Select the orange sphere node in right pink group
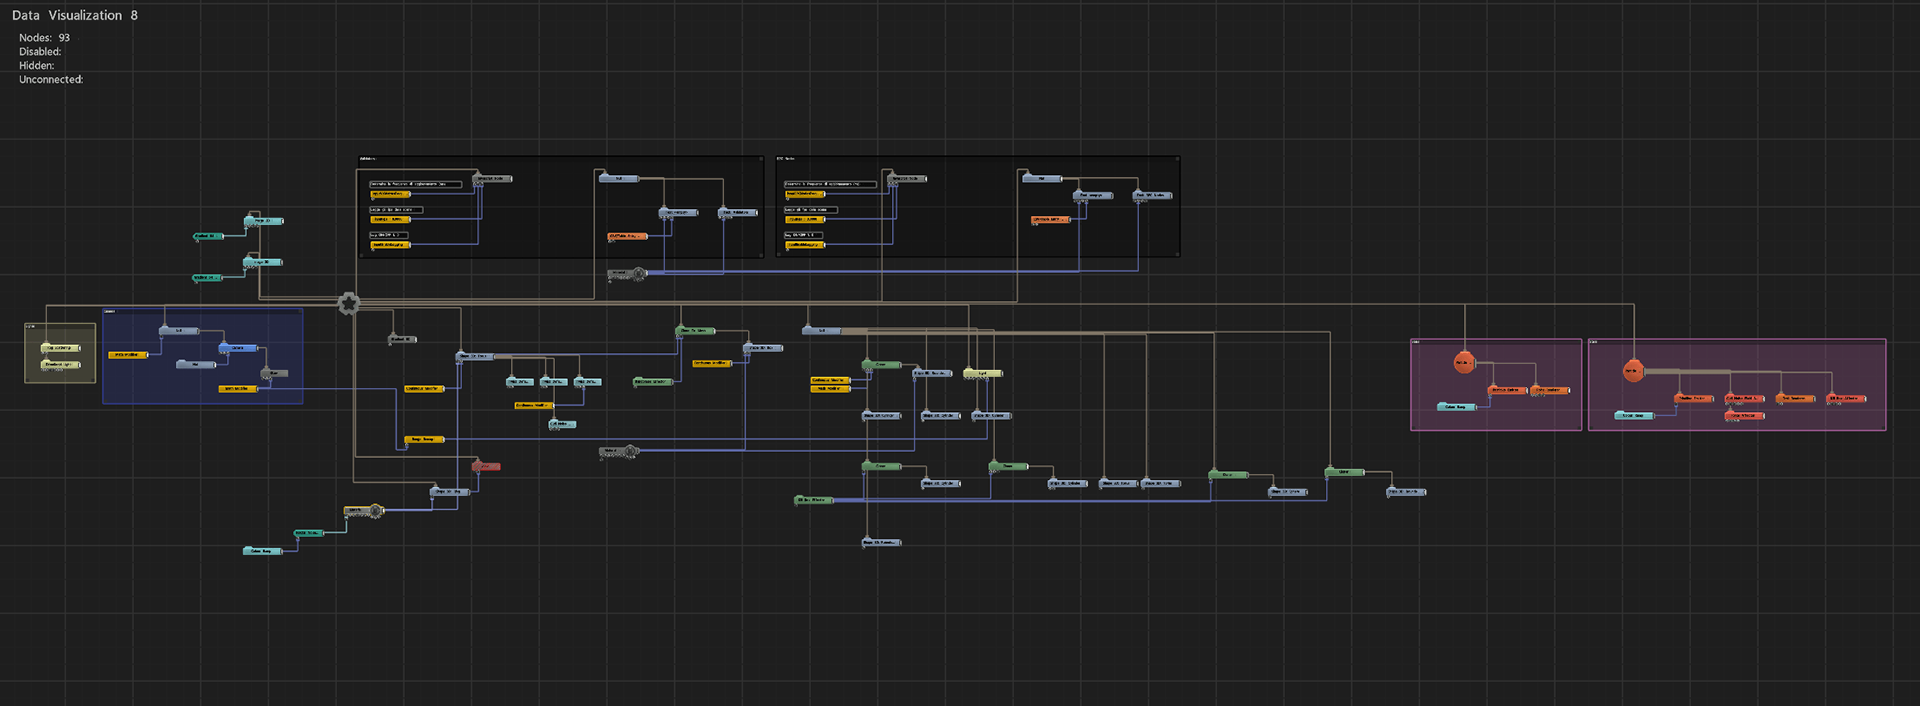1920x706 pixels. (x=1633, y=371)
